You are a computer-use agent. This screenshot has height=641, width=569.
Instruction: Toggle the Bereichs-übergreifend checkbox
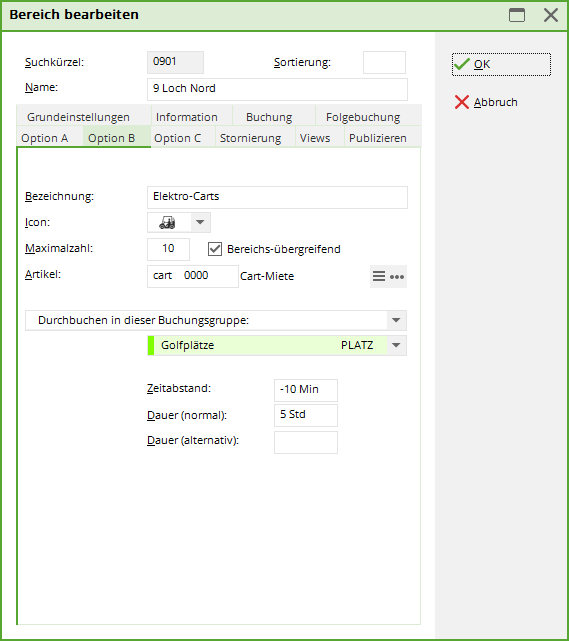[215, 249]
